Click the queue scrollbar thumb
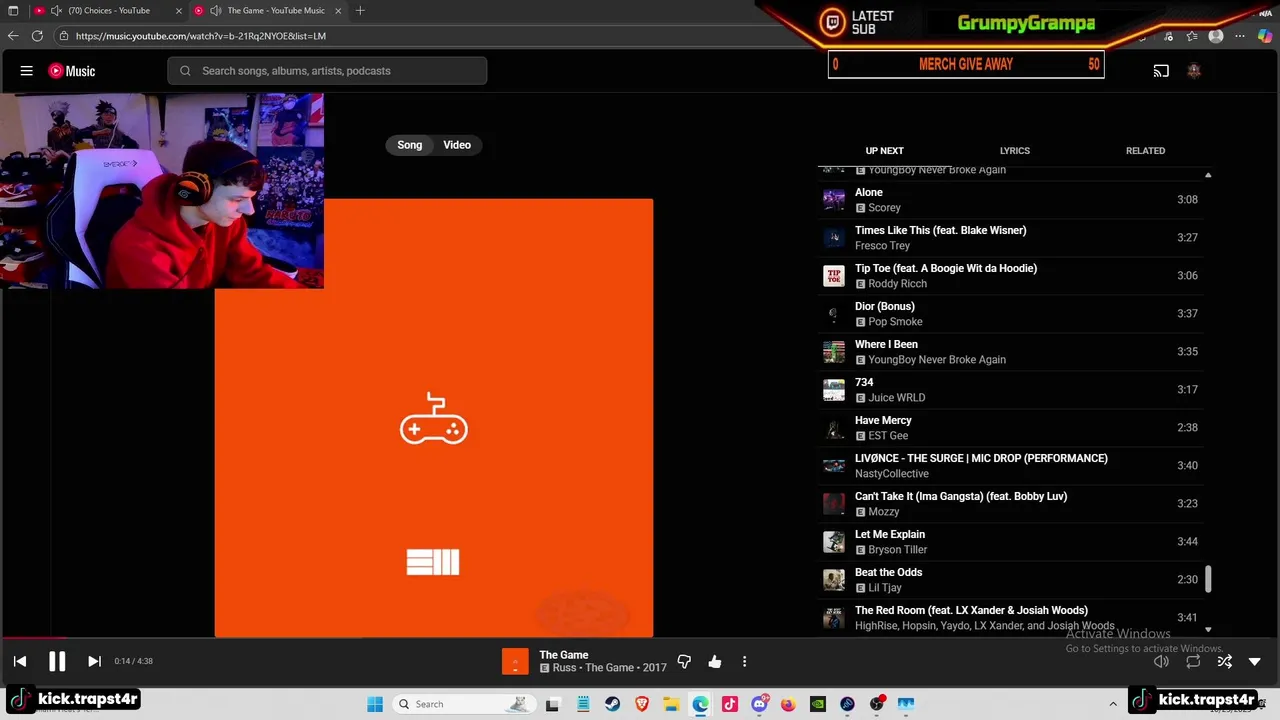 [x=1208, y=579]
